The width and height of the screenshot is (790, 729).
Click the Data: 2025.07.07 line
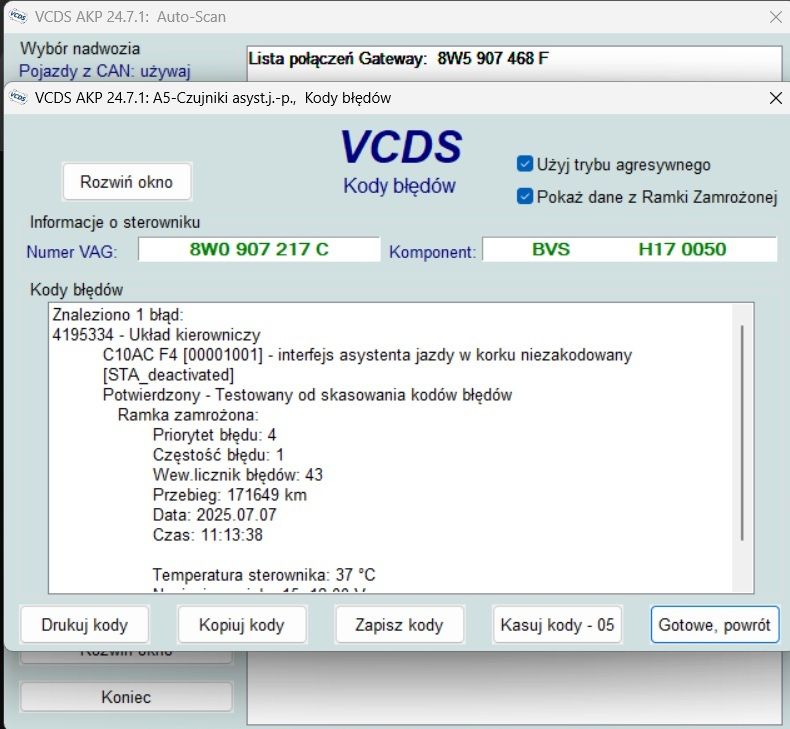coord(215,515)
